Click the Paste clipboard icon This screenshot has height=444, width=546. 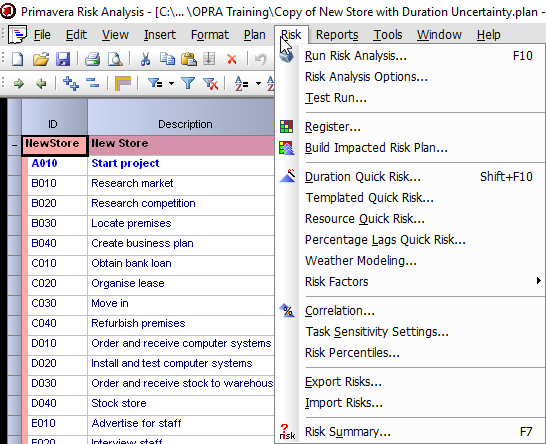pyautogui.click(x=189, y=59)
